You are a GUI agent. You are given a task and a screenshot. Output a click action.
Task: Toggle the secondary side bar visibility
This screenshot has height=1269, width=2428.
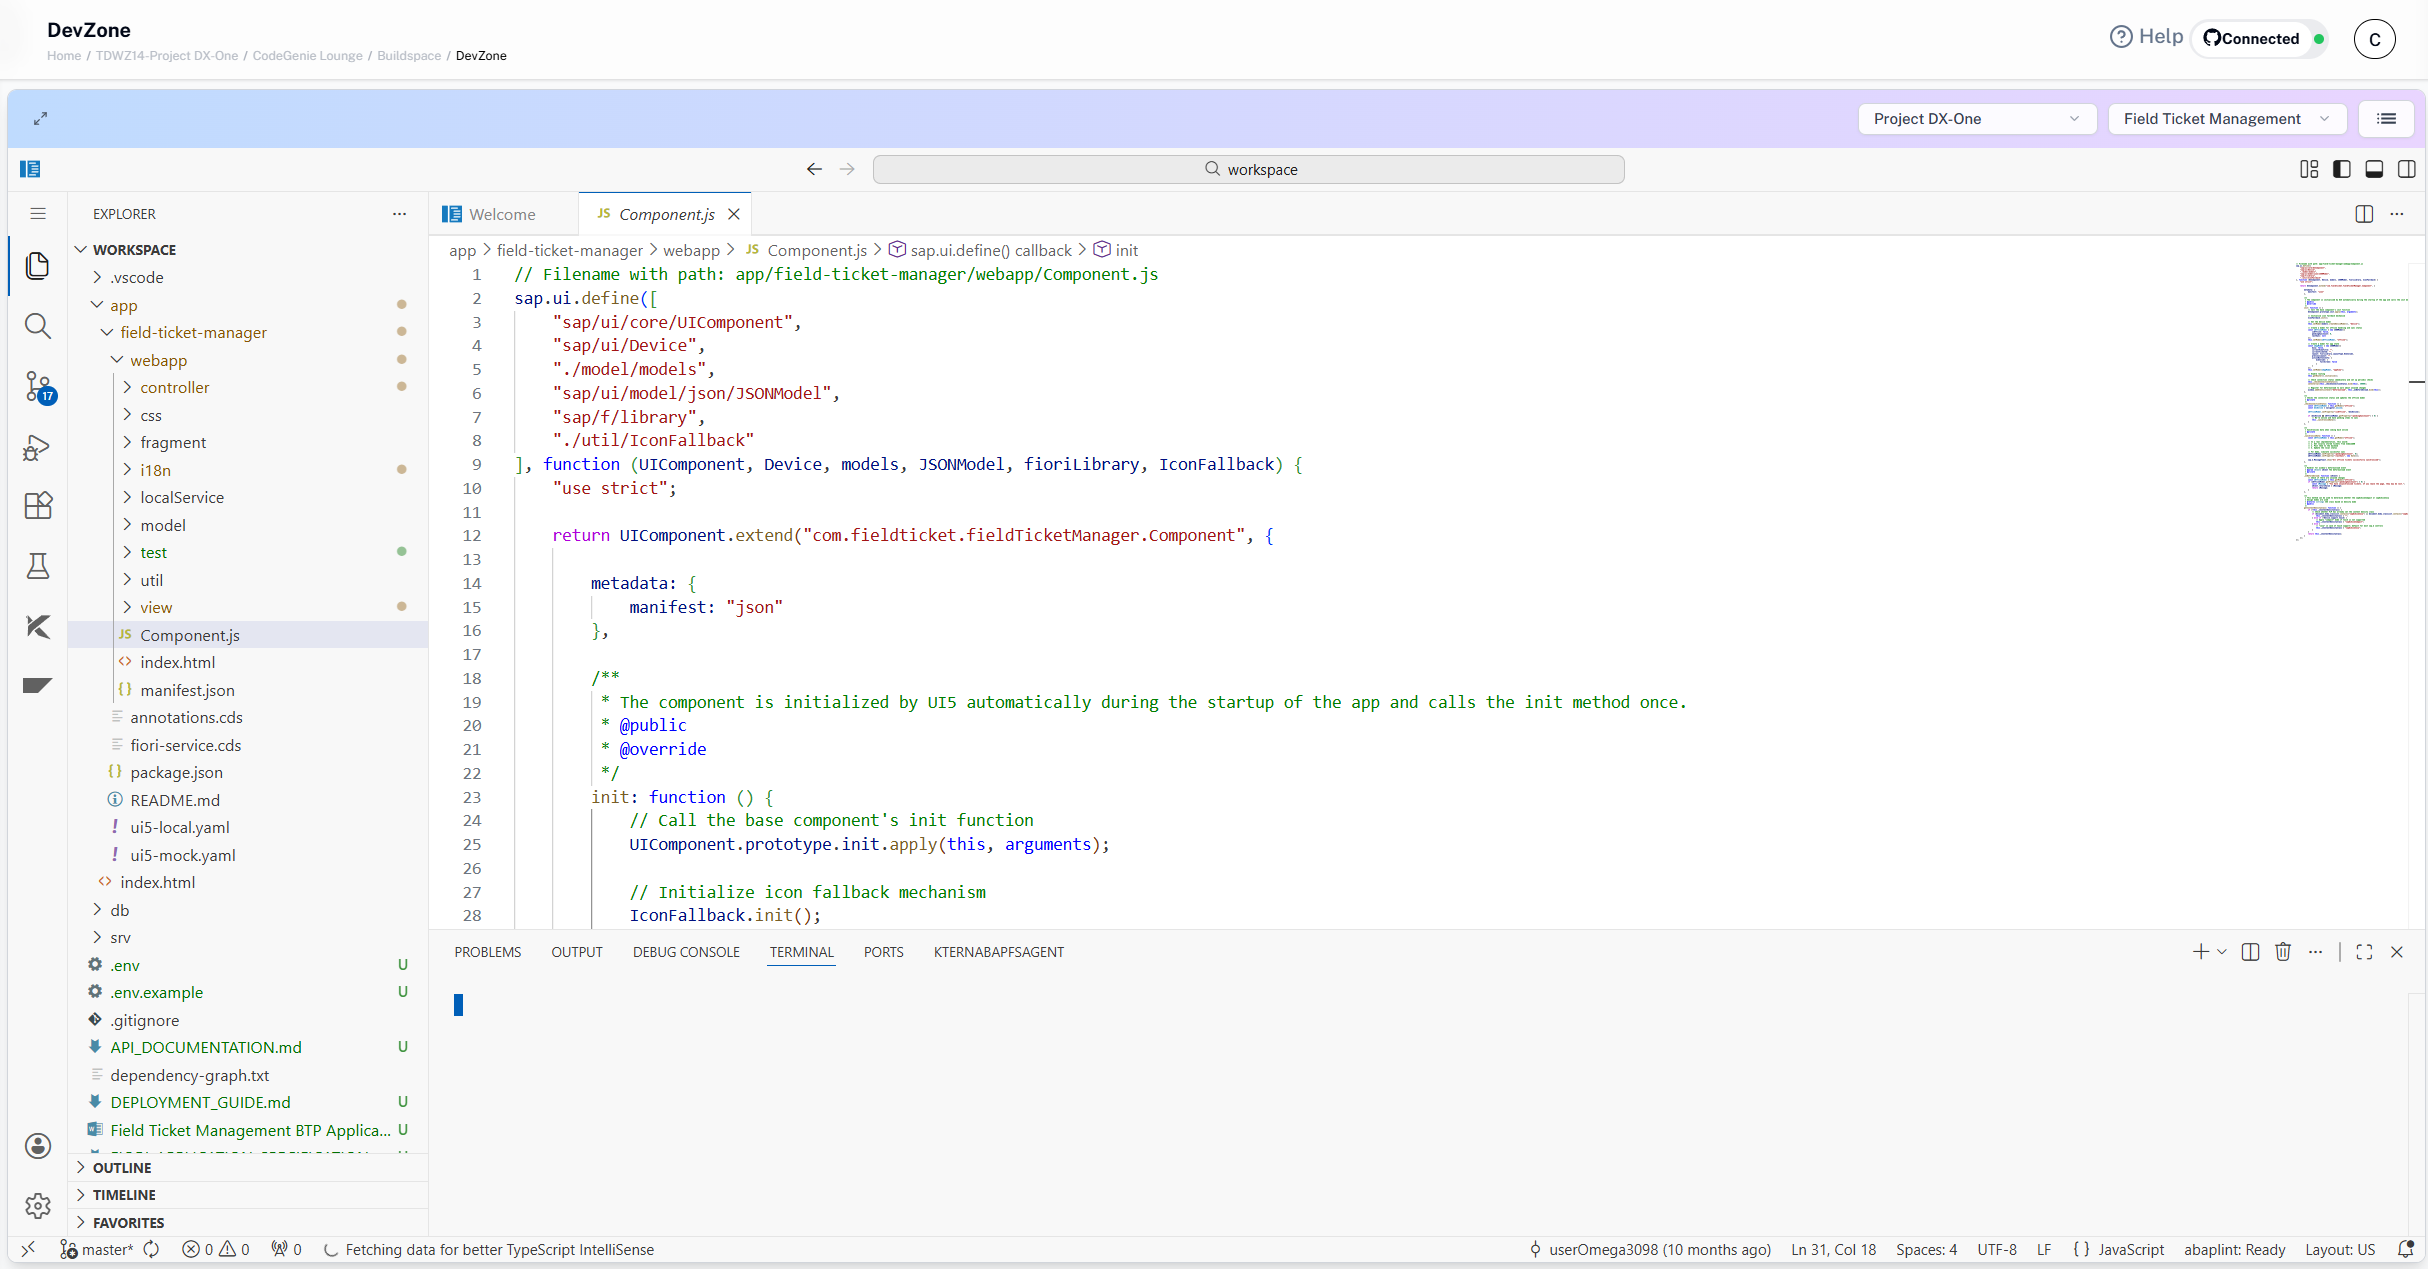coord(2407,169)
